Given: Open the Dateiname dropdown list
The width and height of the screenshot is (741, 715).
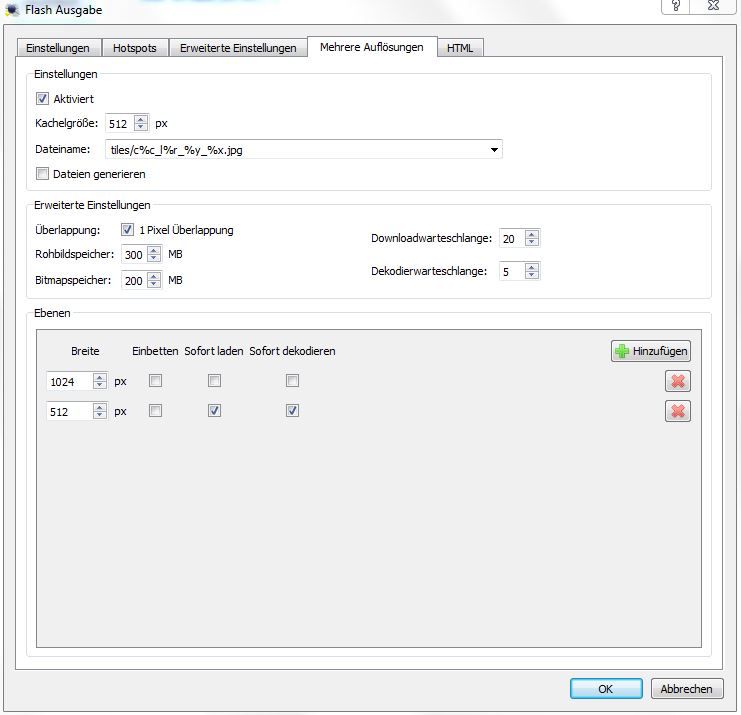Looking at the screenshot, I should (494, 150).
